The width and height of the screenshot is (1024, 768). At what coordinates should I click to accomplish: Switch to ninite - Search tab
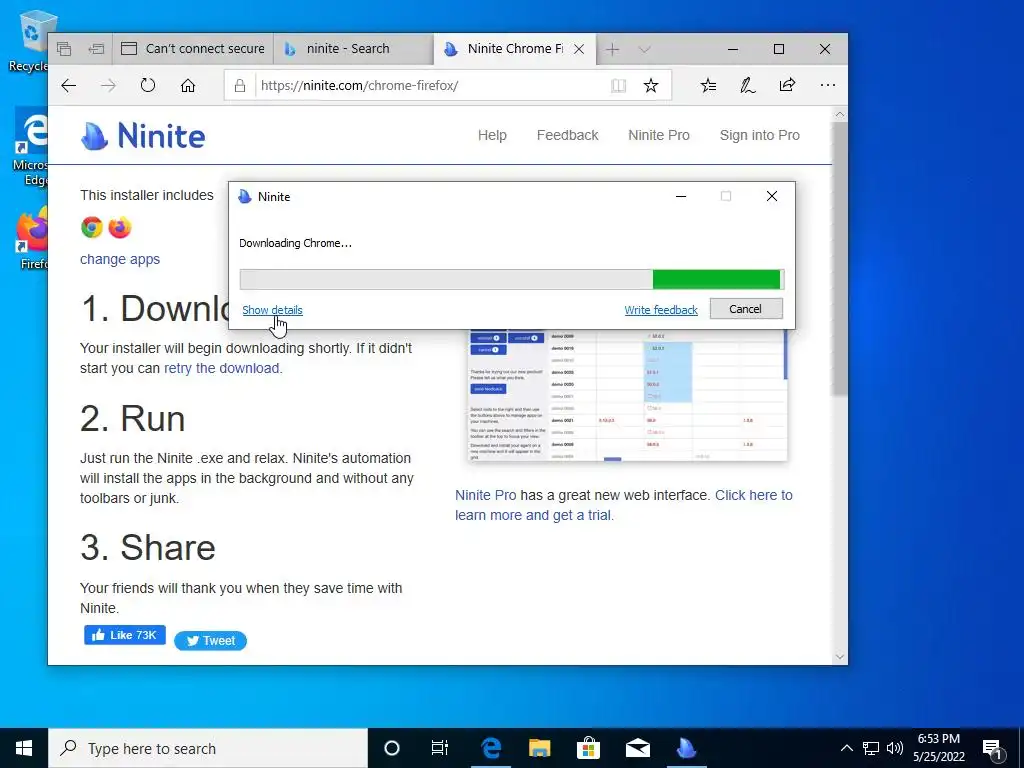click(x=353, y=49)
